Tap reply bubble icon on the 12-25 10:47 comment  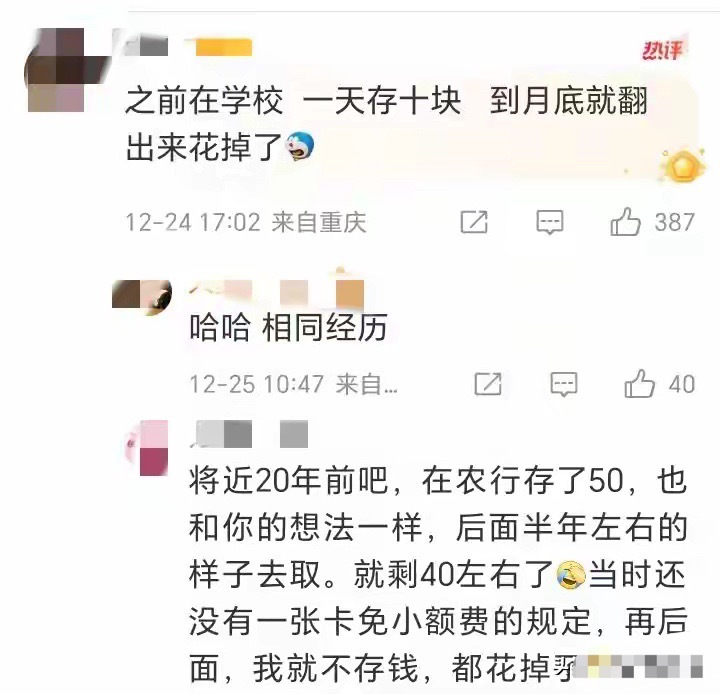(x=564, y=384)
